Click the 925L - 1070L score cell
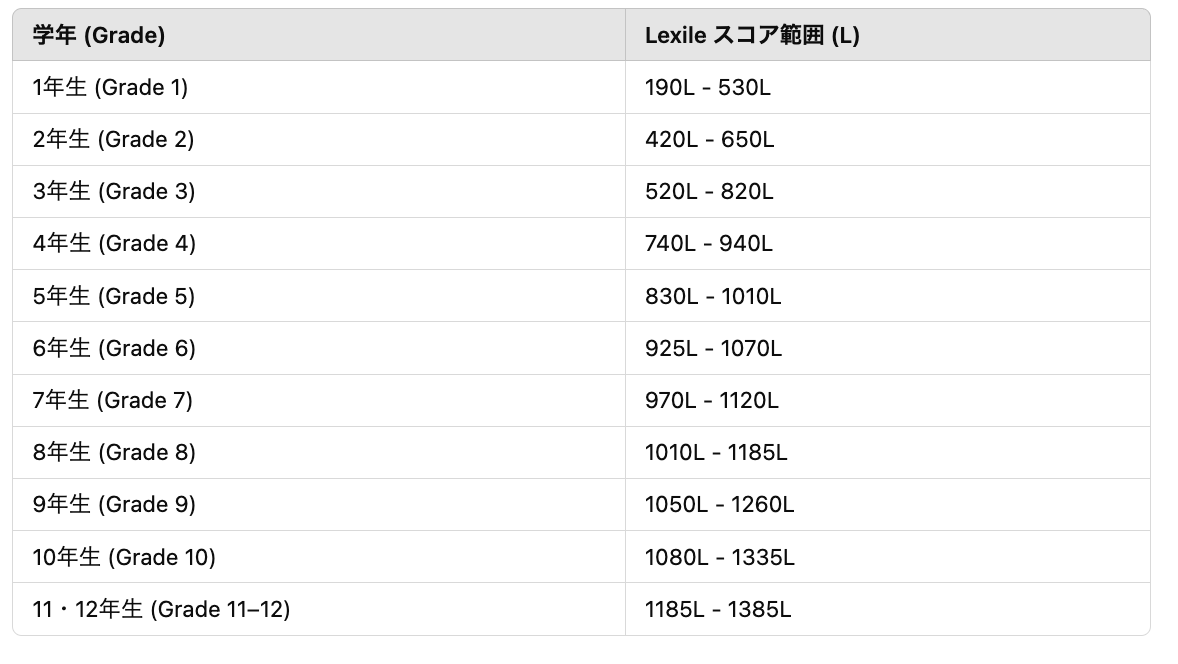 713,349
